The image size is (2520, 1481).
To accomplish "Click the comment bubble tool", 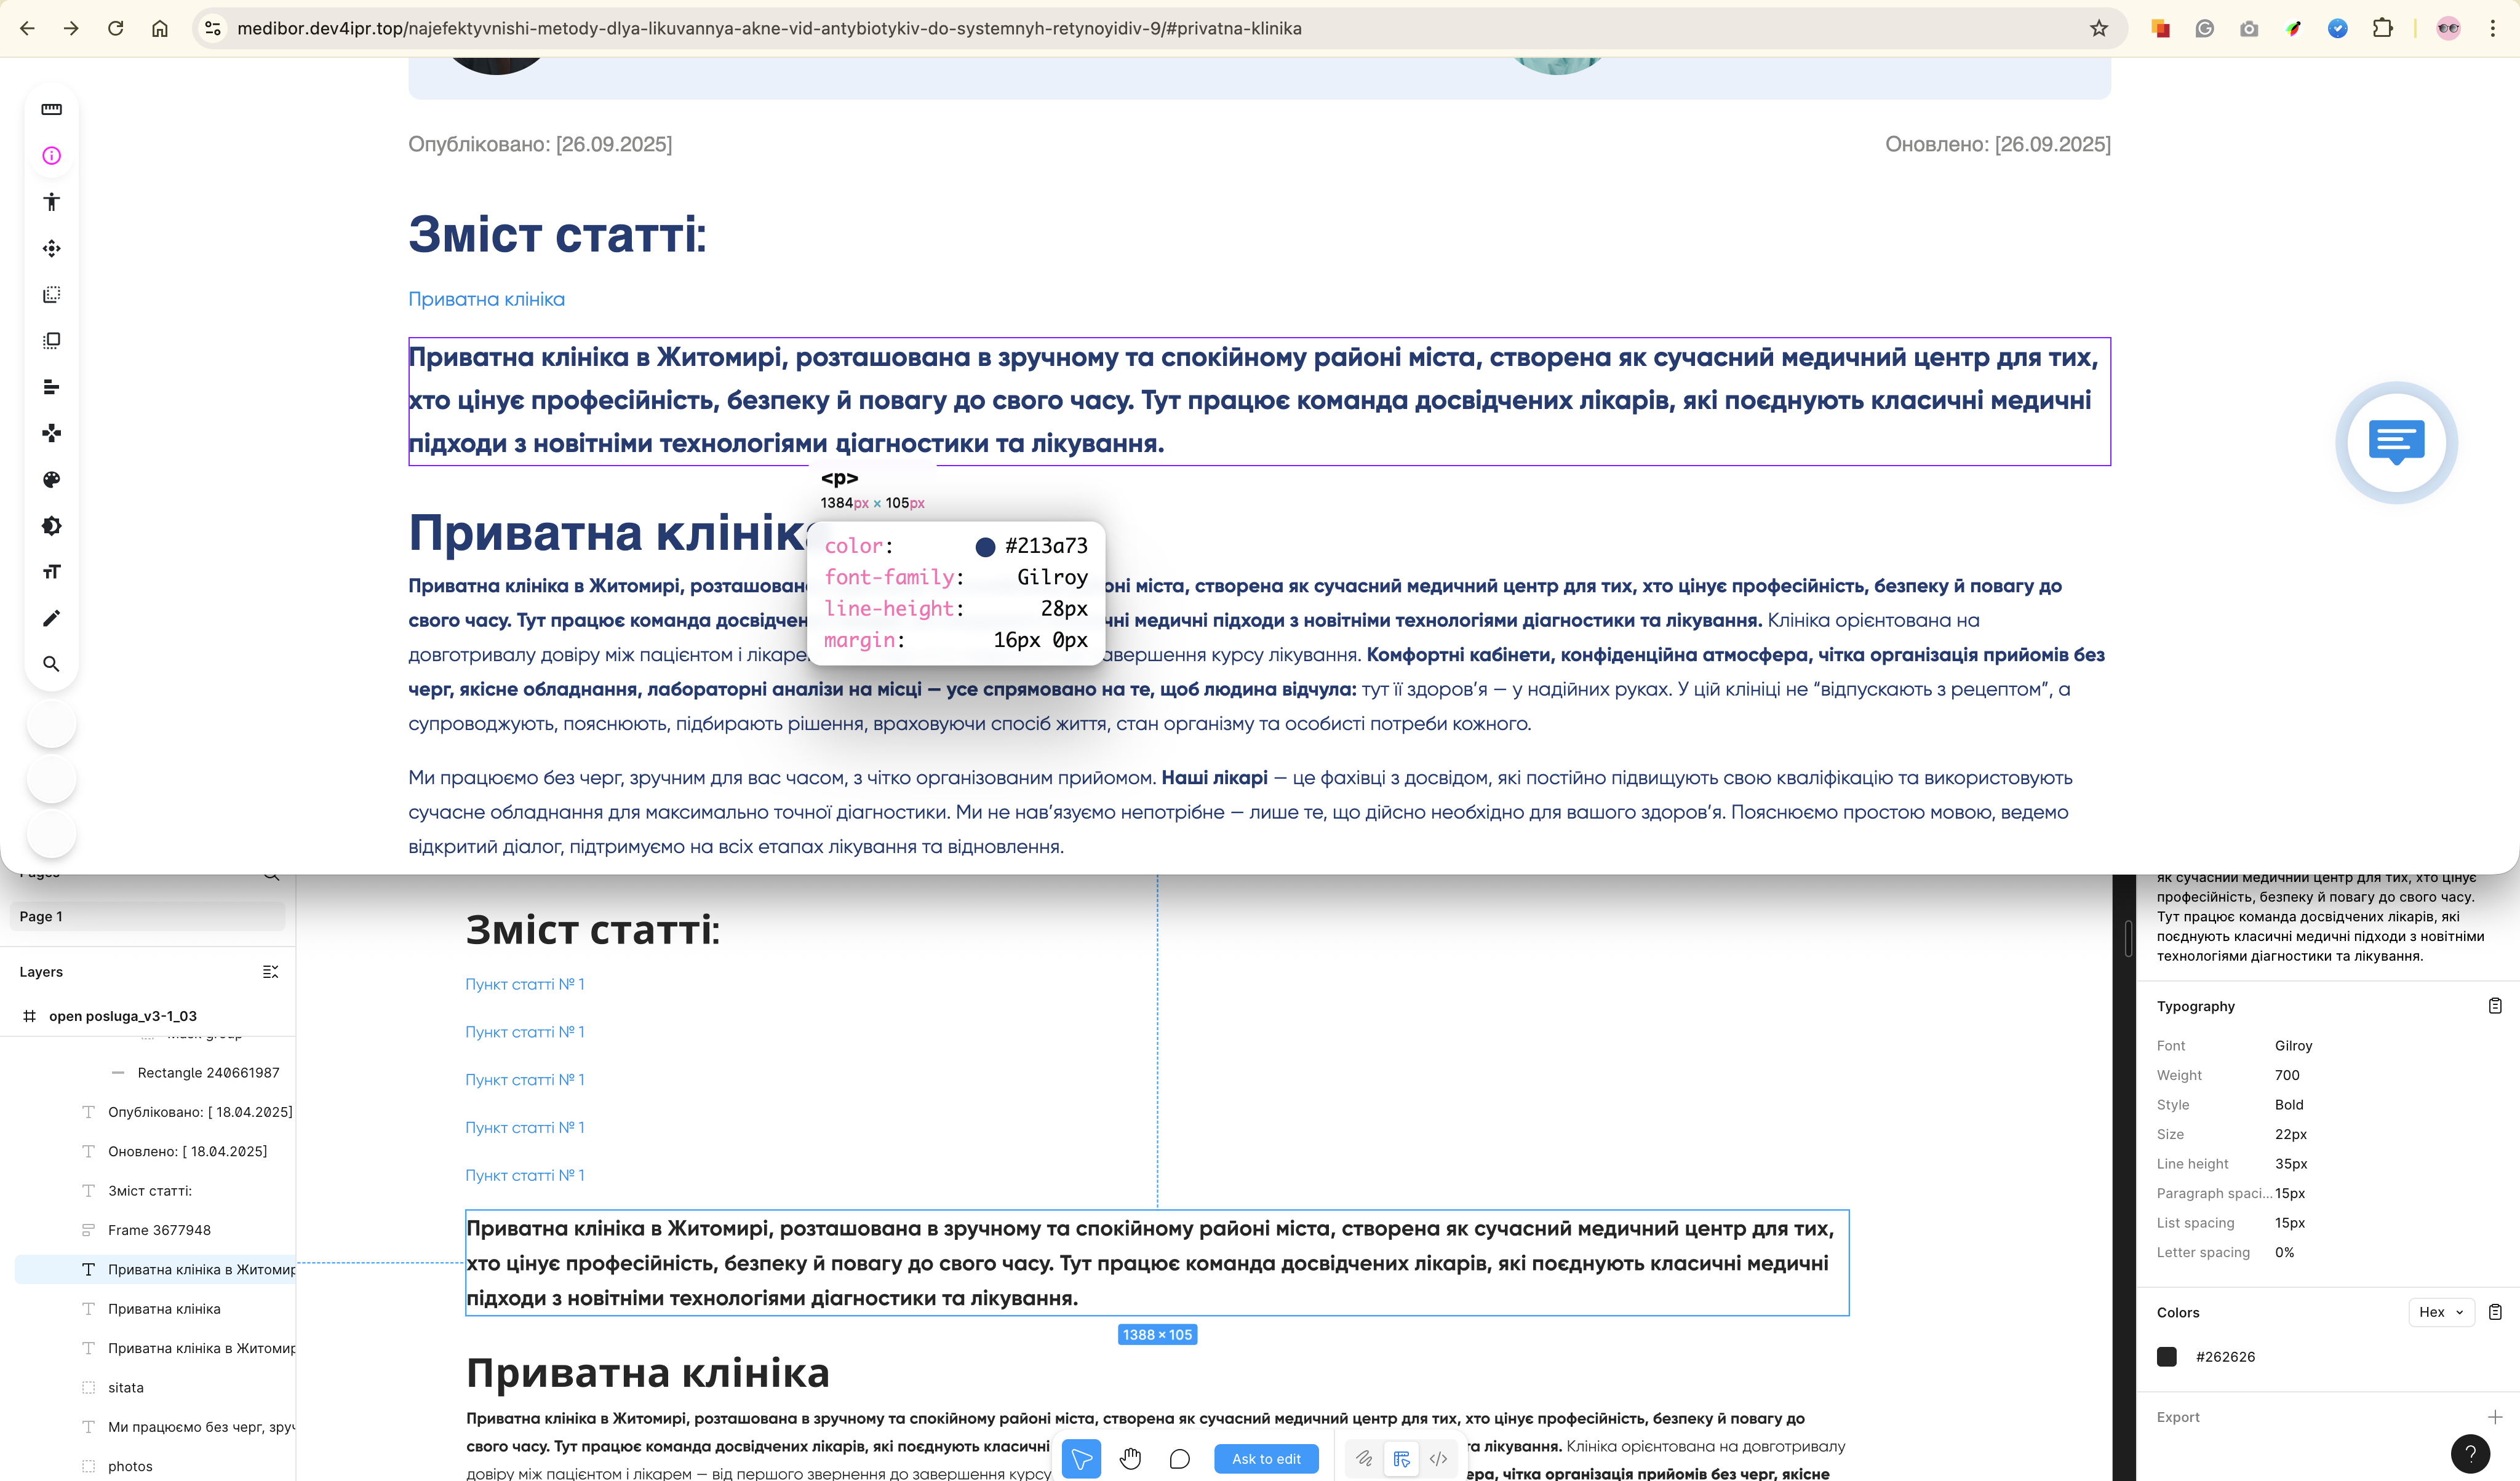I will click(1179, 1459).
